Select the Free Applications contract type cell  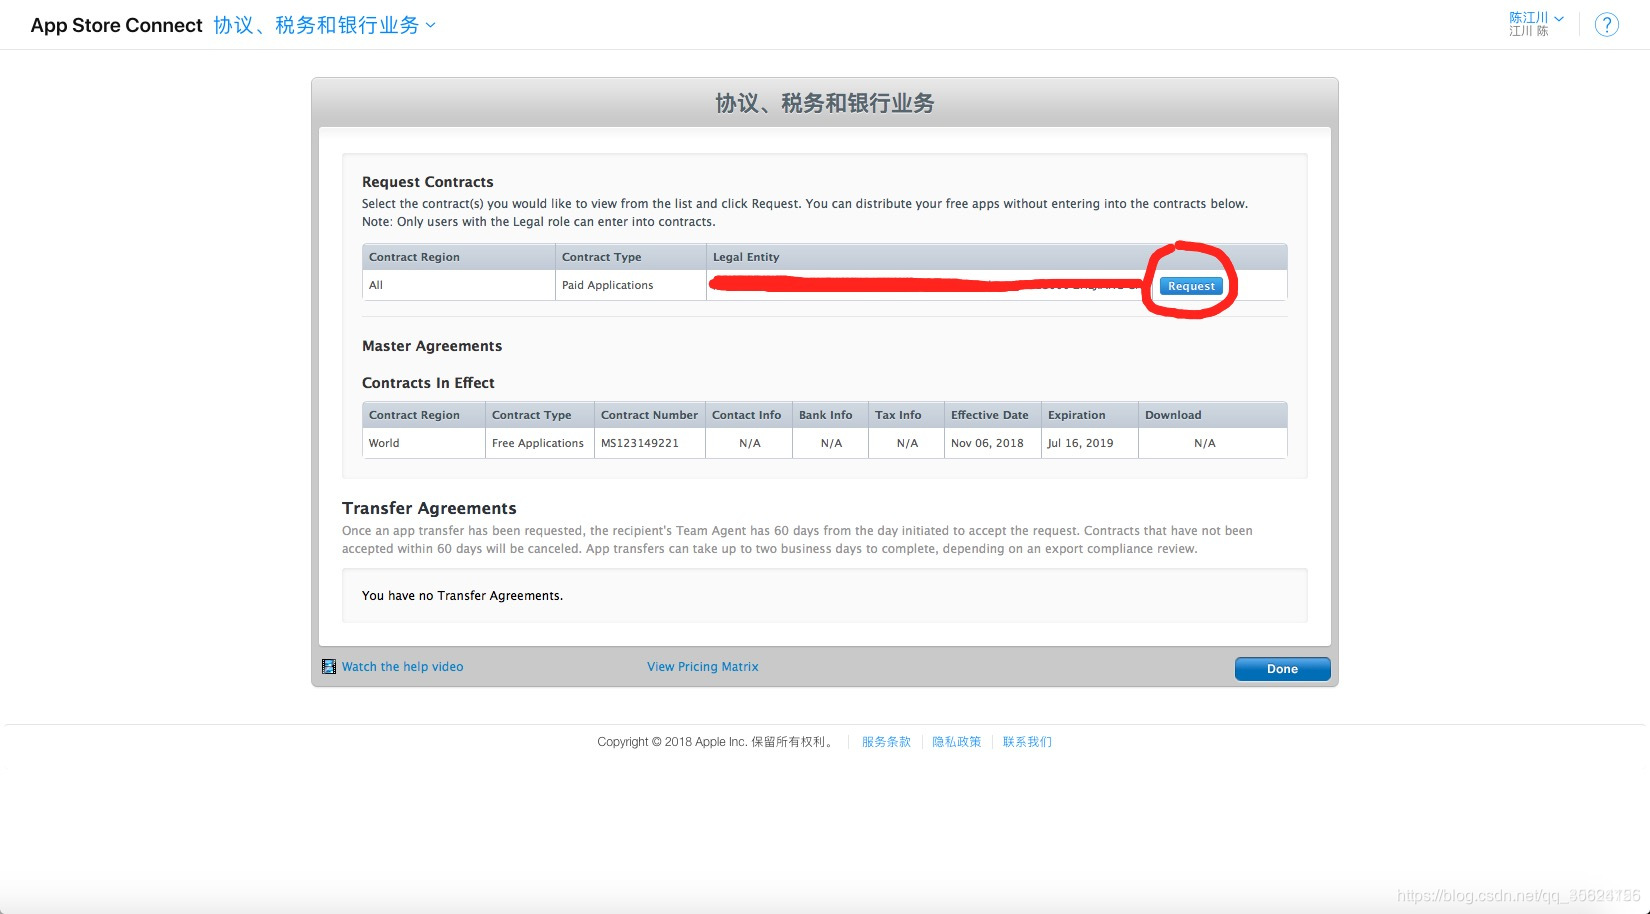540,443
